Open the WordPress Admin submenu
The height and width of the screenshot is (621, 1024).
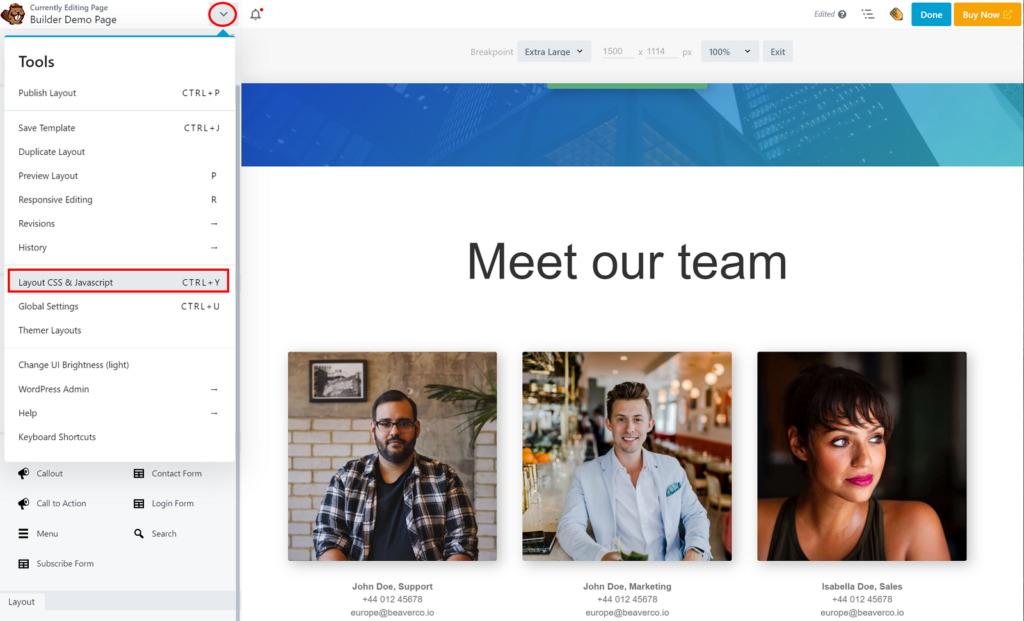click(119, 389)
